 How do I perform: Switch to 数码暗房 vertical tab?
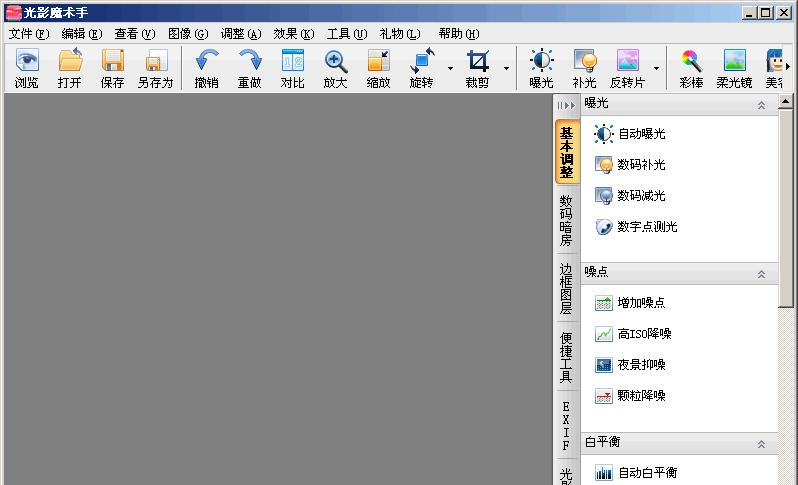566,220
